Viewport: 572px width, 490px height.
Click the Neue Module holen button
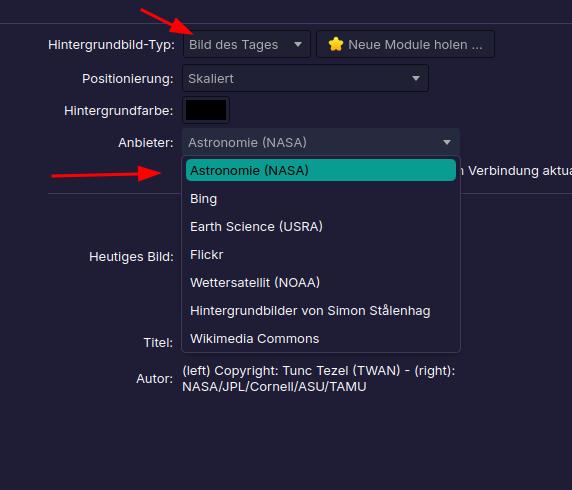[406, 44]
